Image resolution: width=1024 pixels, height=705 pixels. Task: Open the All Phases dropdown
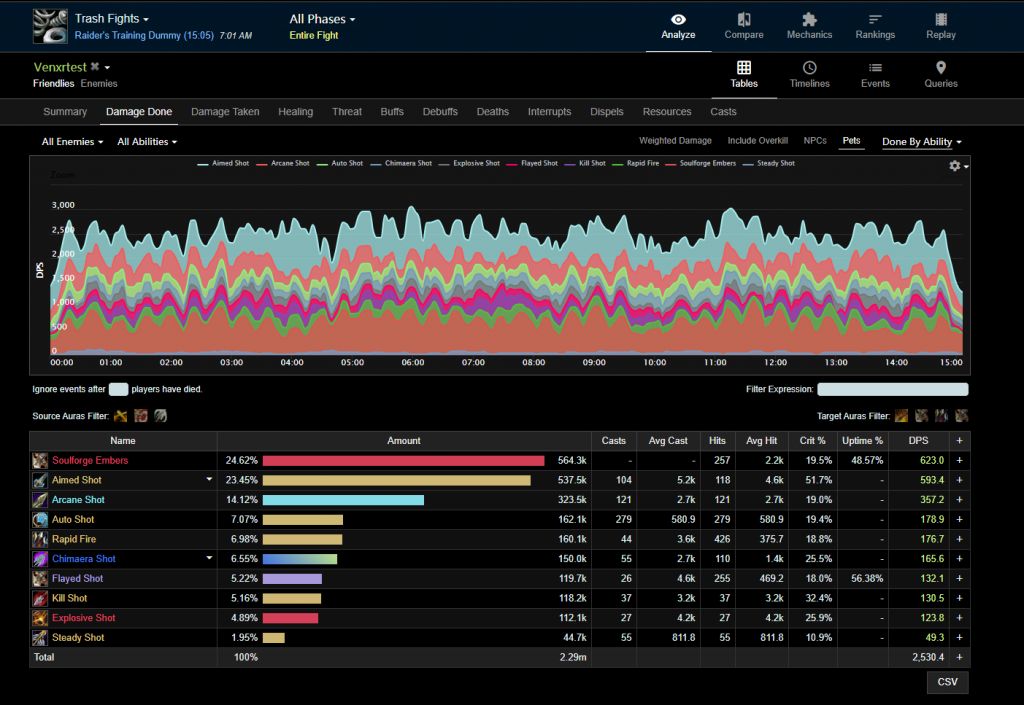(x=323, y=19)
